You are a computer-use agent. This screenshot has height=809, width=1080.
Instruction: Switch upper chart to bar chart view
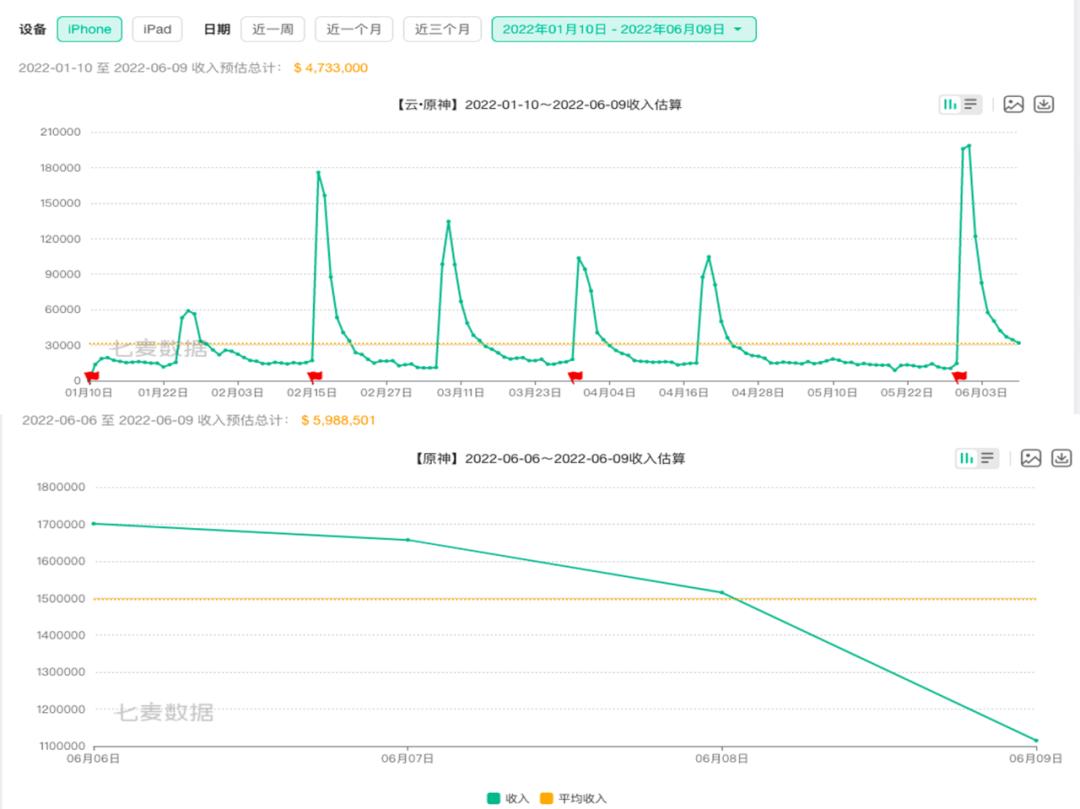pos(950,105)
